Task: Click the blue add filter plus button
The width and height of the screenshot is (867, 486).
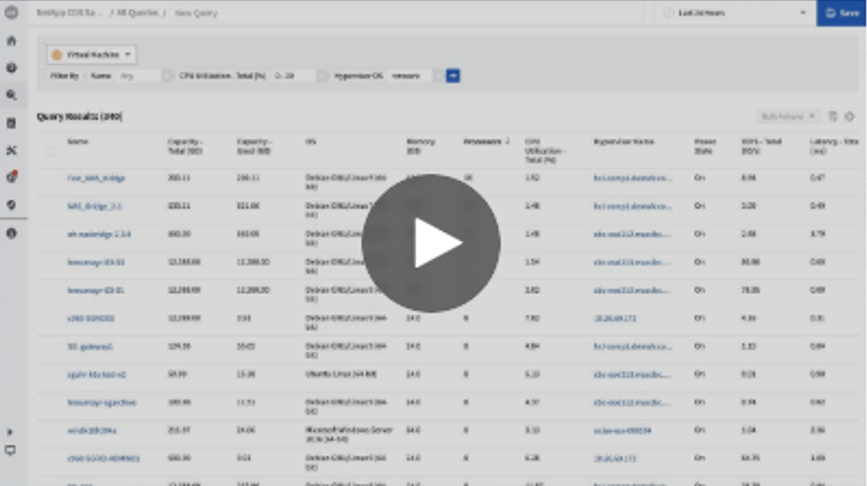Action: pos(453,76)
